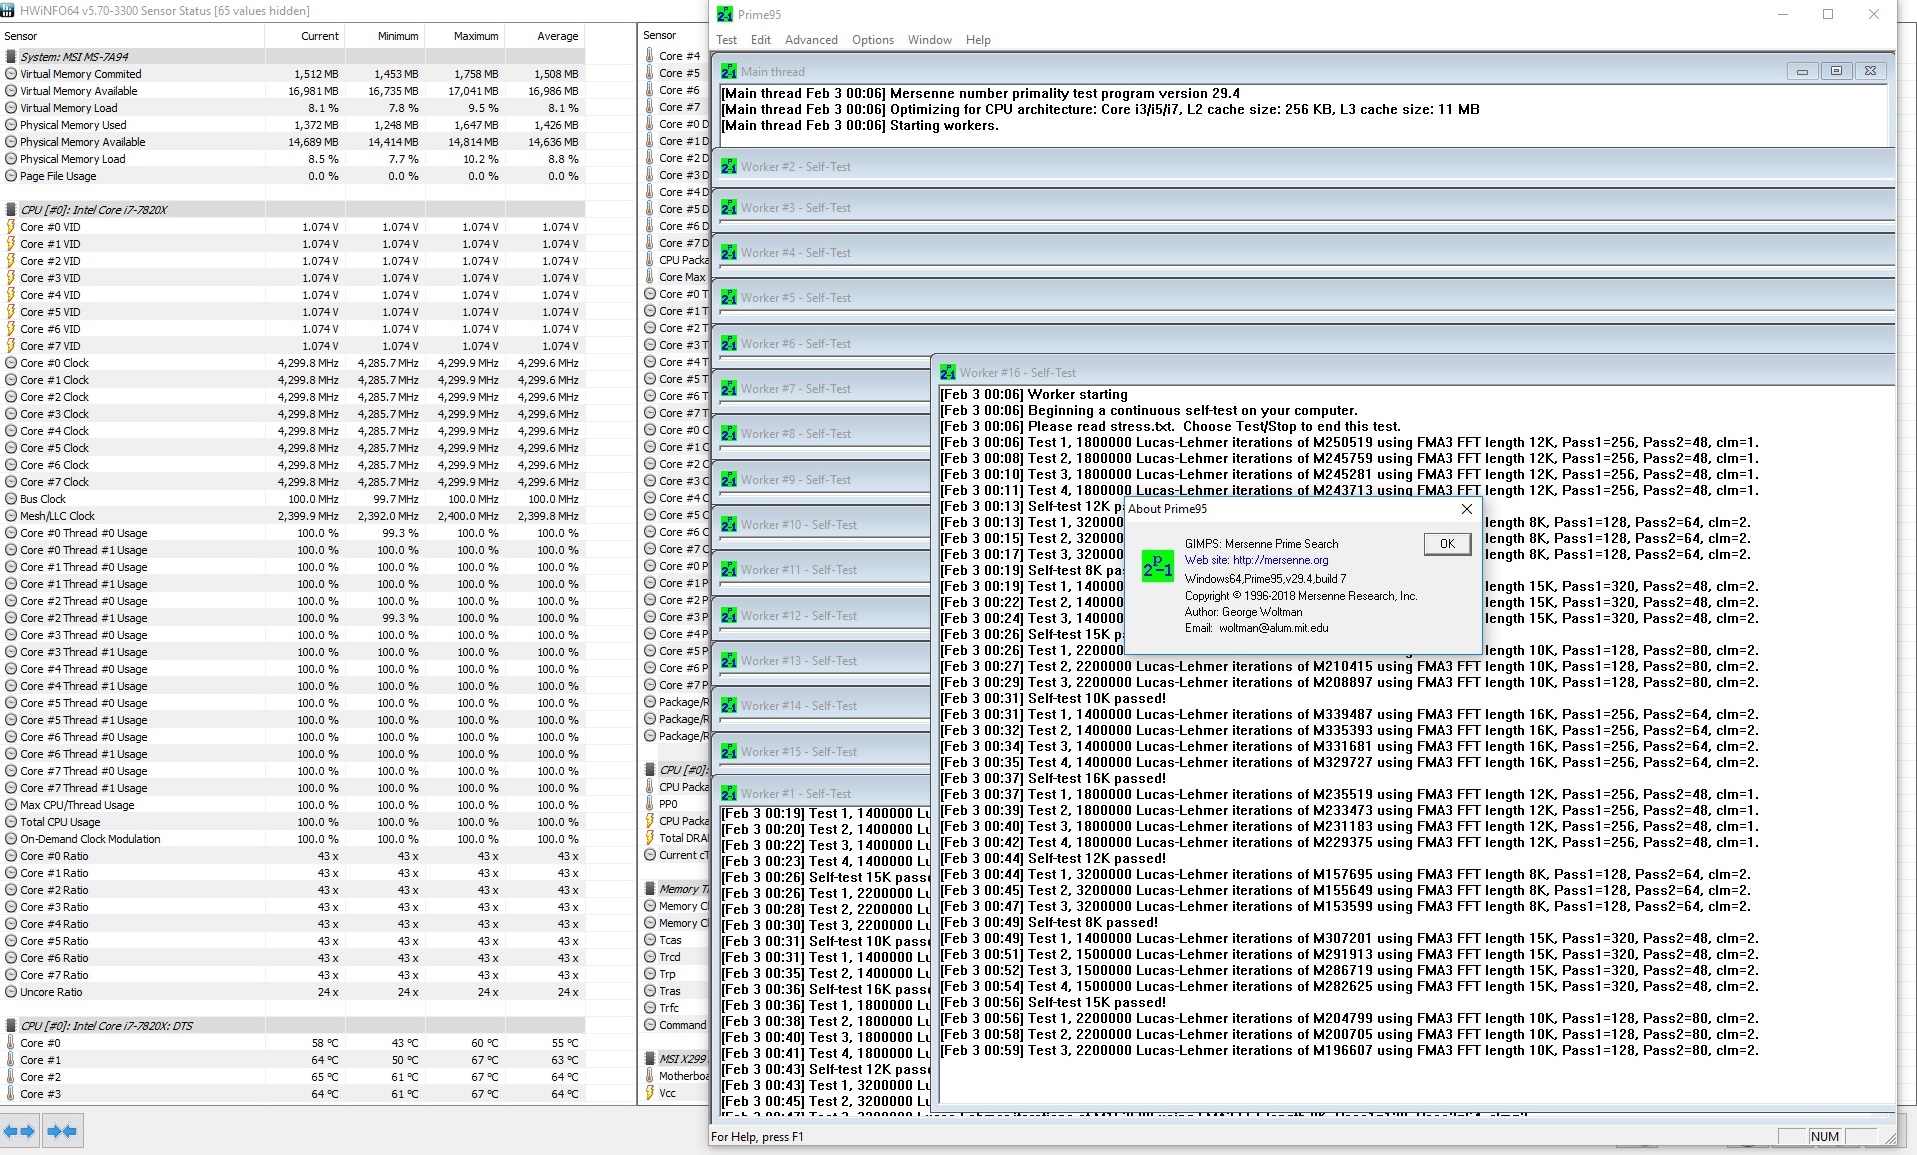Viewport: 1917px width, 1155px height.
Task: Click the Prime95 icon on the Worker #5 title bar
Action: tap(729, 298)
